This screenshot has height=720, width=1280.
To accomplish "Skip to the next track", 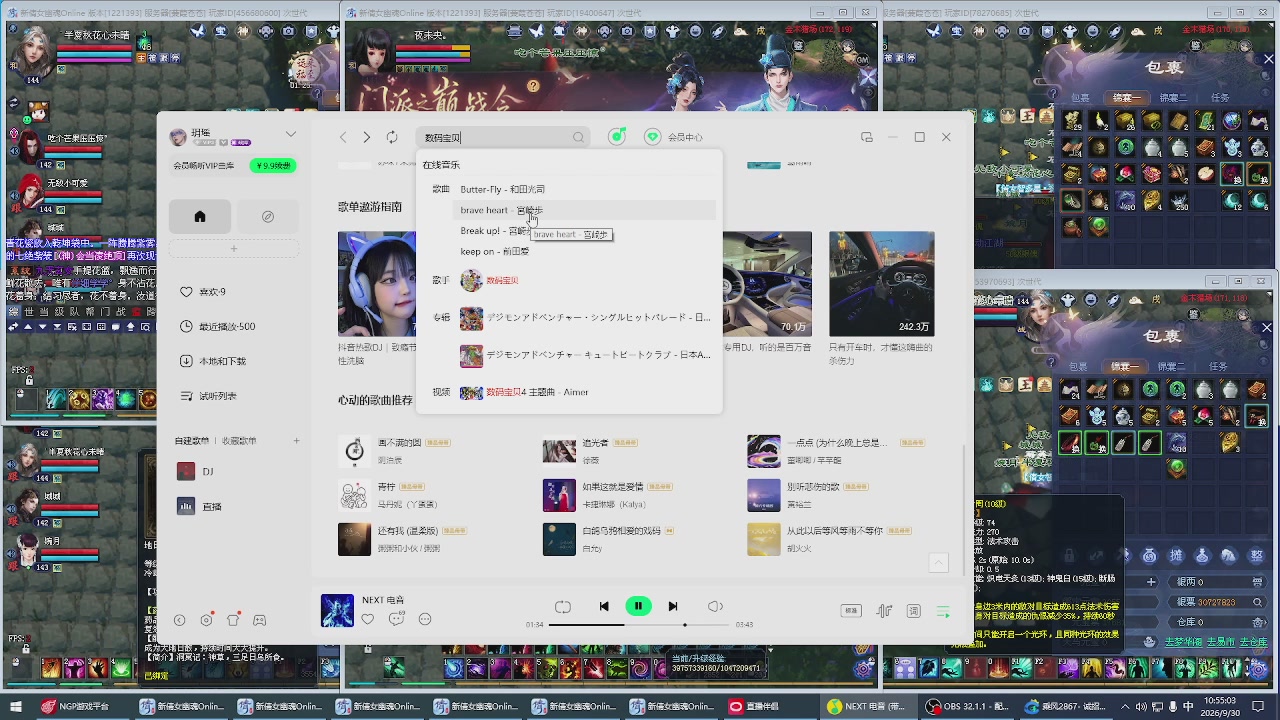I will pyautogui.click(x=673, y=606).
